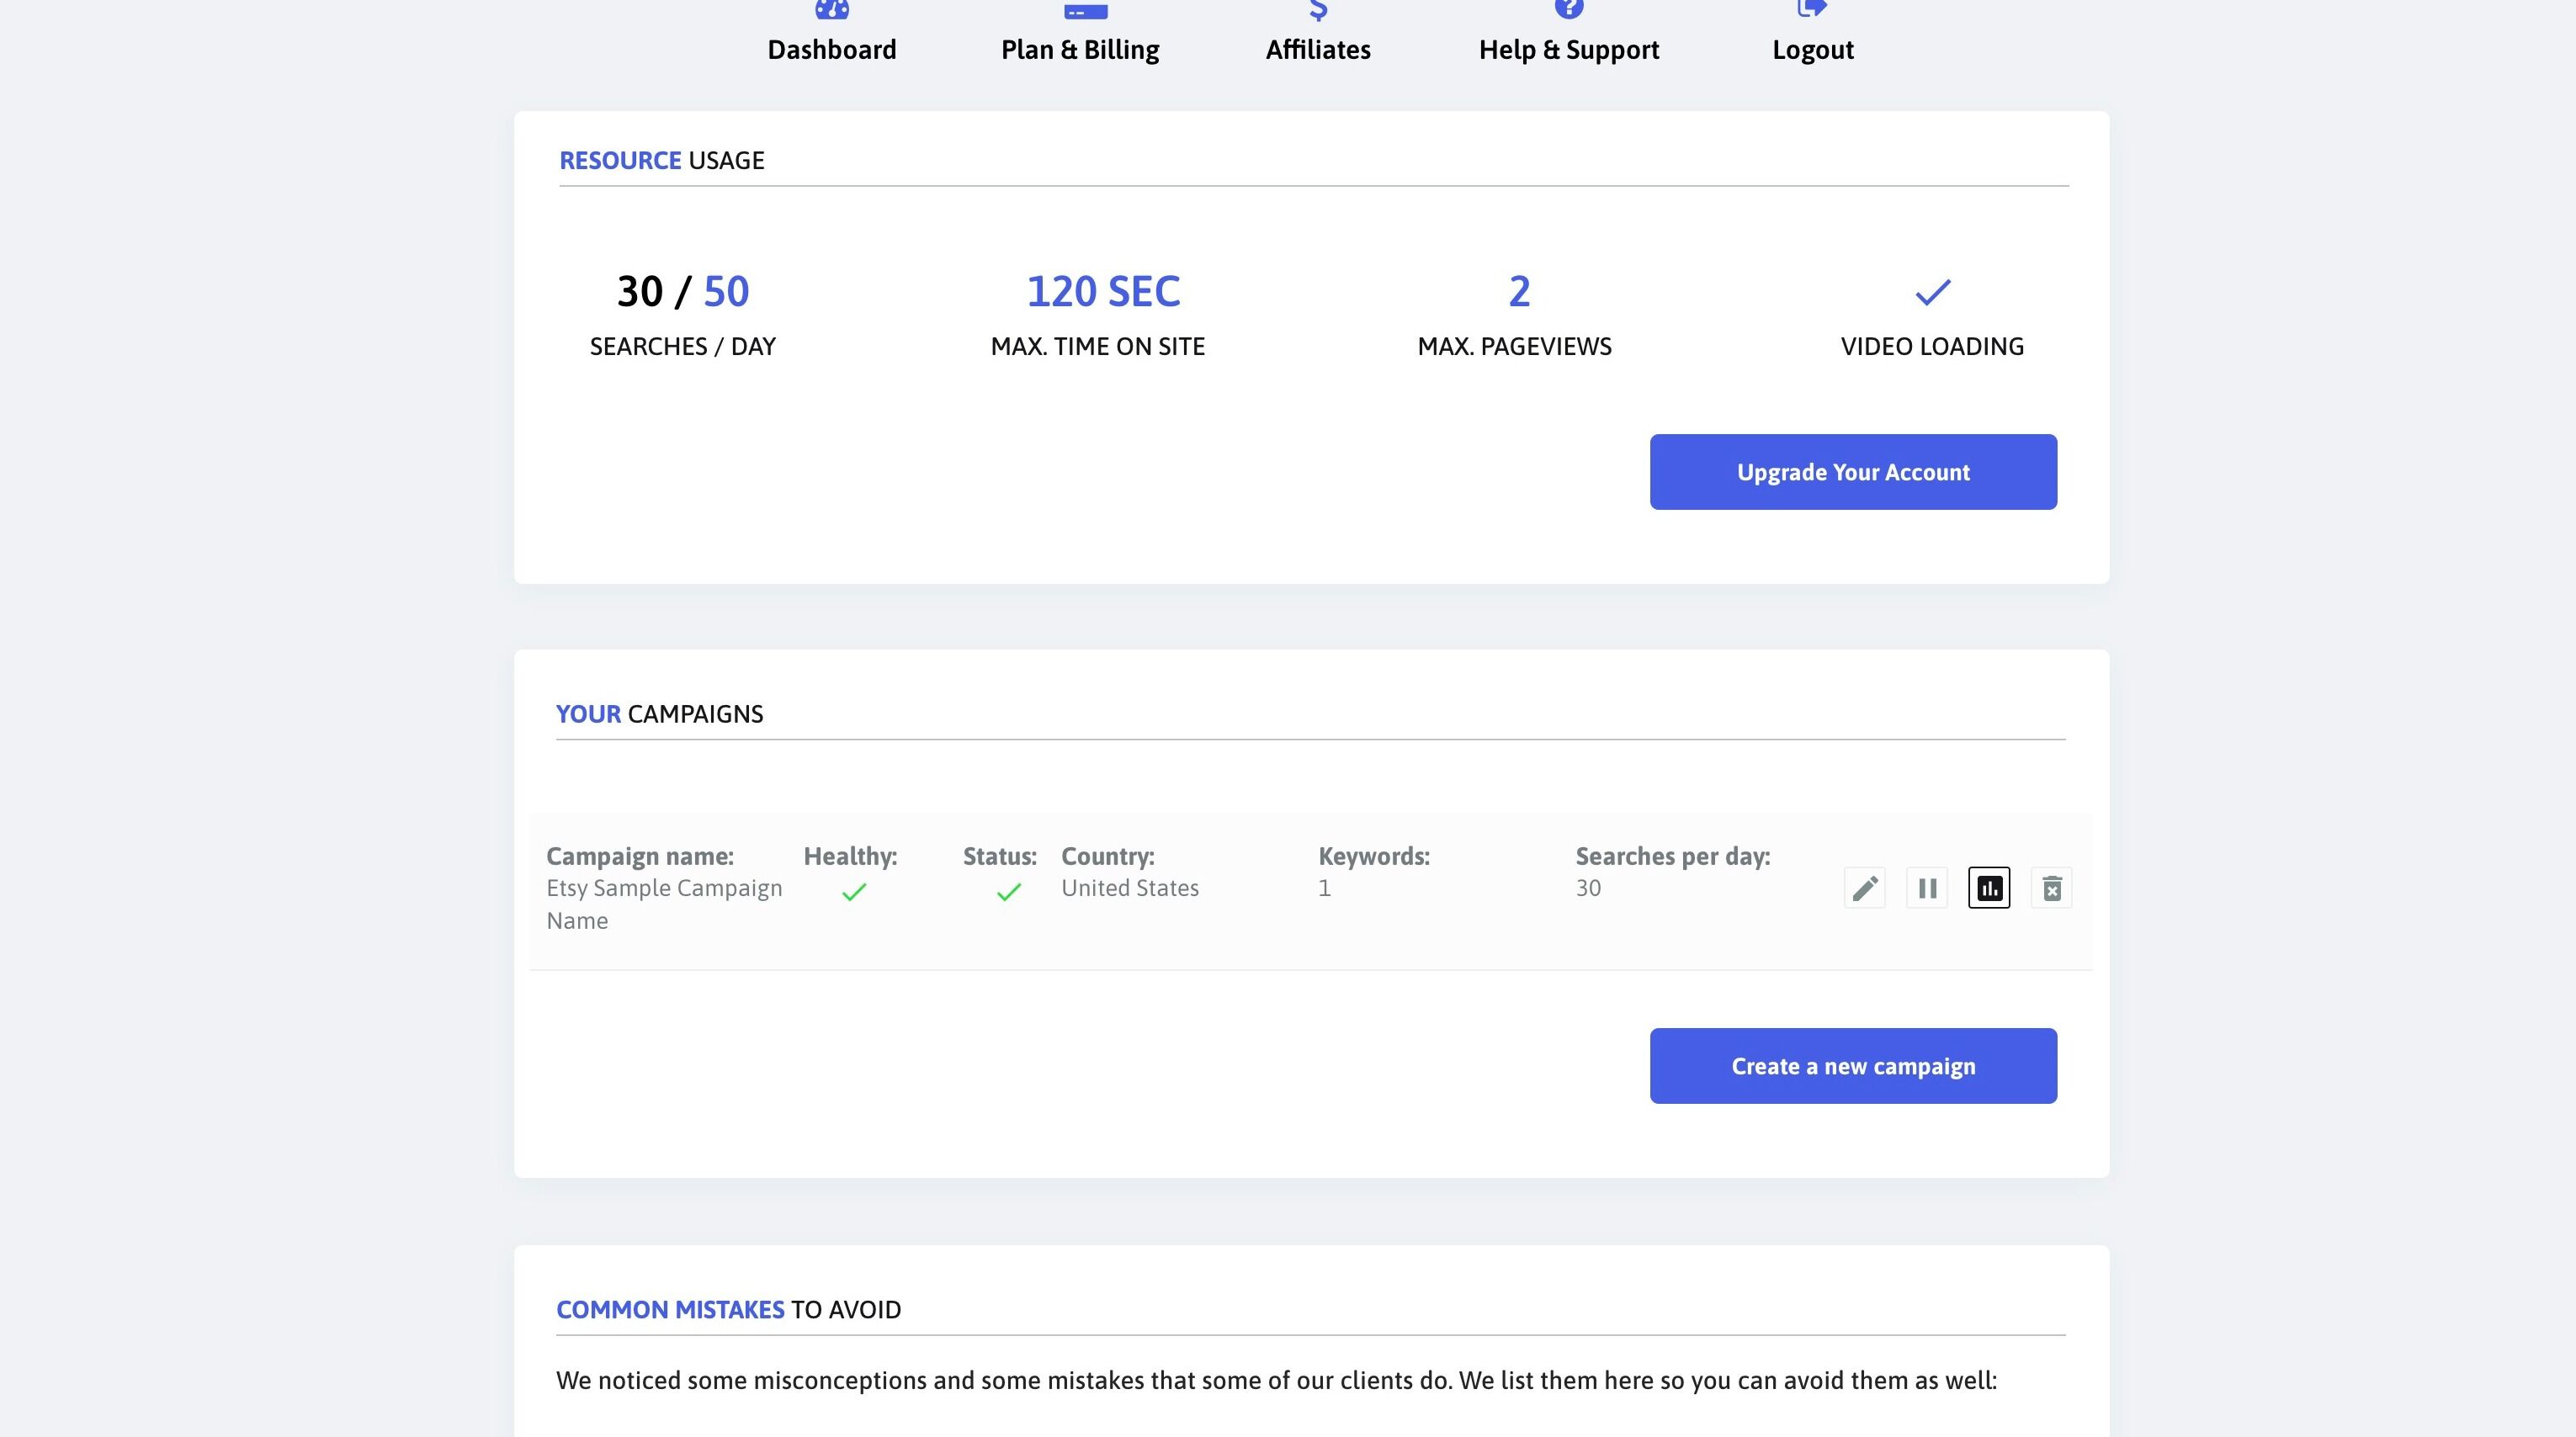Click the Affiliates dollar icon

click(1318, 10)
